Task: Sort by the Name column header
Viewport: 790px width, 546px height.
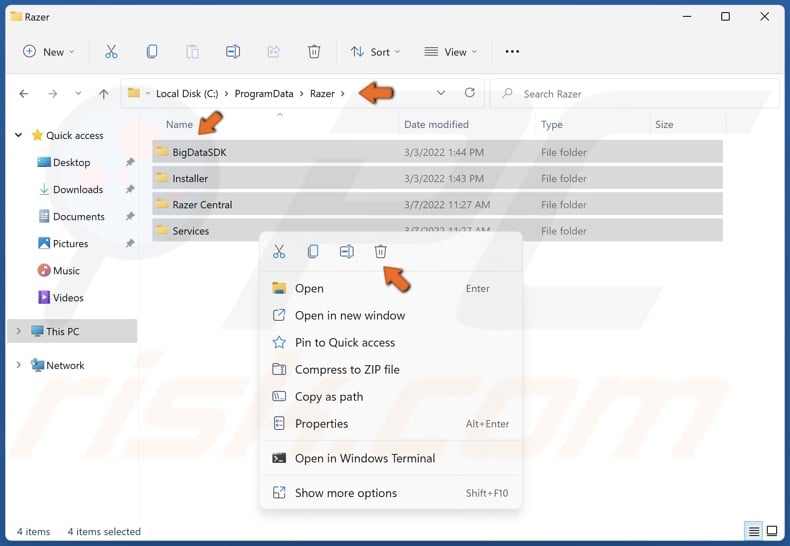Action: point(179,124)
